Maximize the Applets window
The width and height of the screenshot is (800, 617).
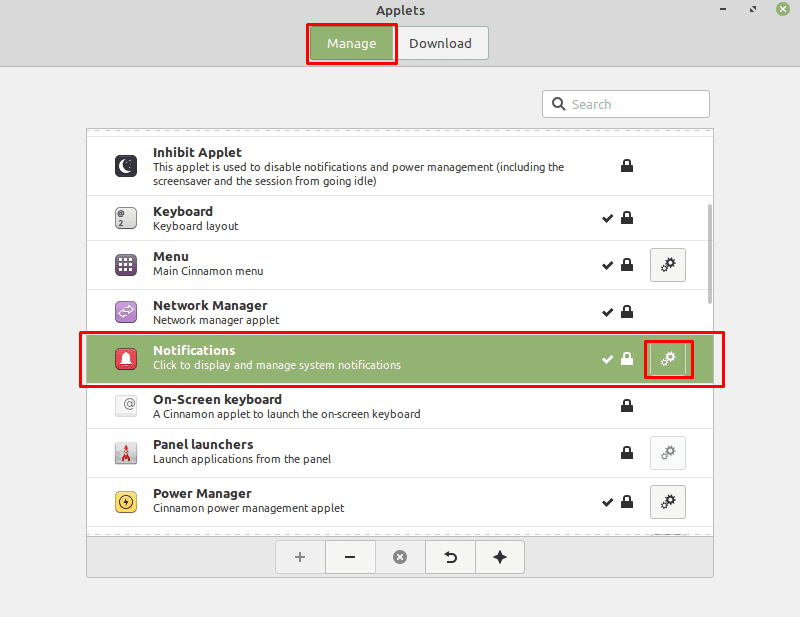point(753,9)
